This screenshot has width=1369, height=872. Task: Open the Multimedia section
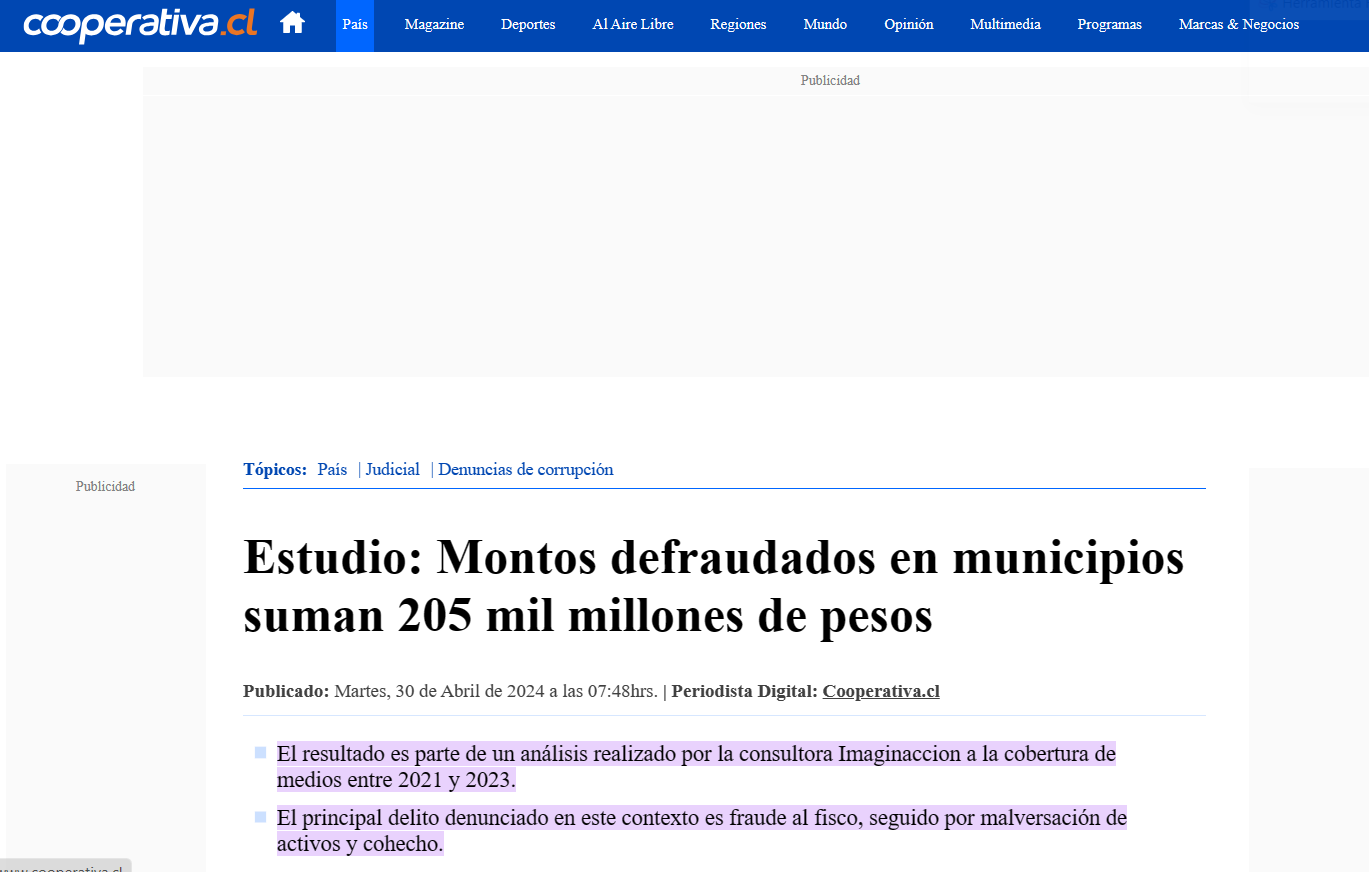(x=1005, y=25)
